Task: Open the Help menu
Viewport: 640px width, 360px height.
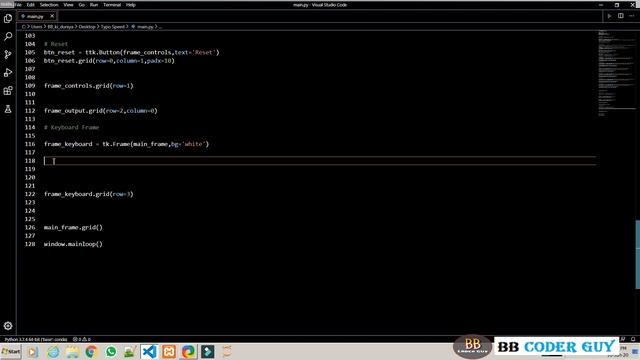Action: (131, 5)
